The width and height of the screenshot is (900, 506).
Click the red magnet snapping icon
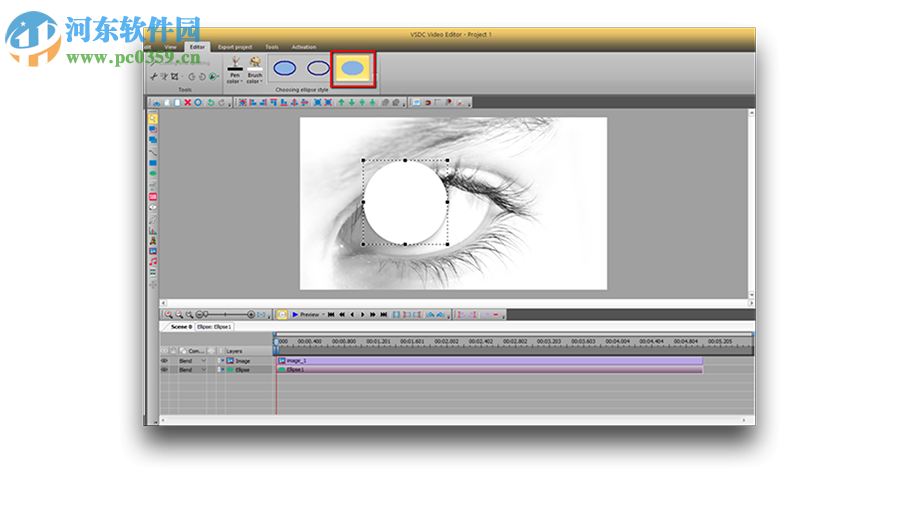tap(428, 102)
